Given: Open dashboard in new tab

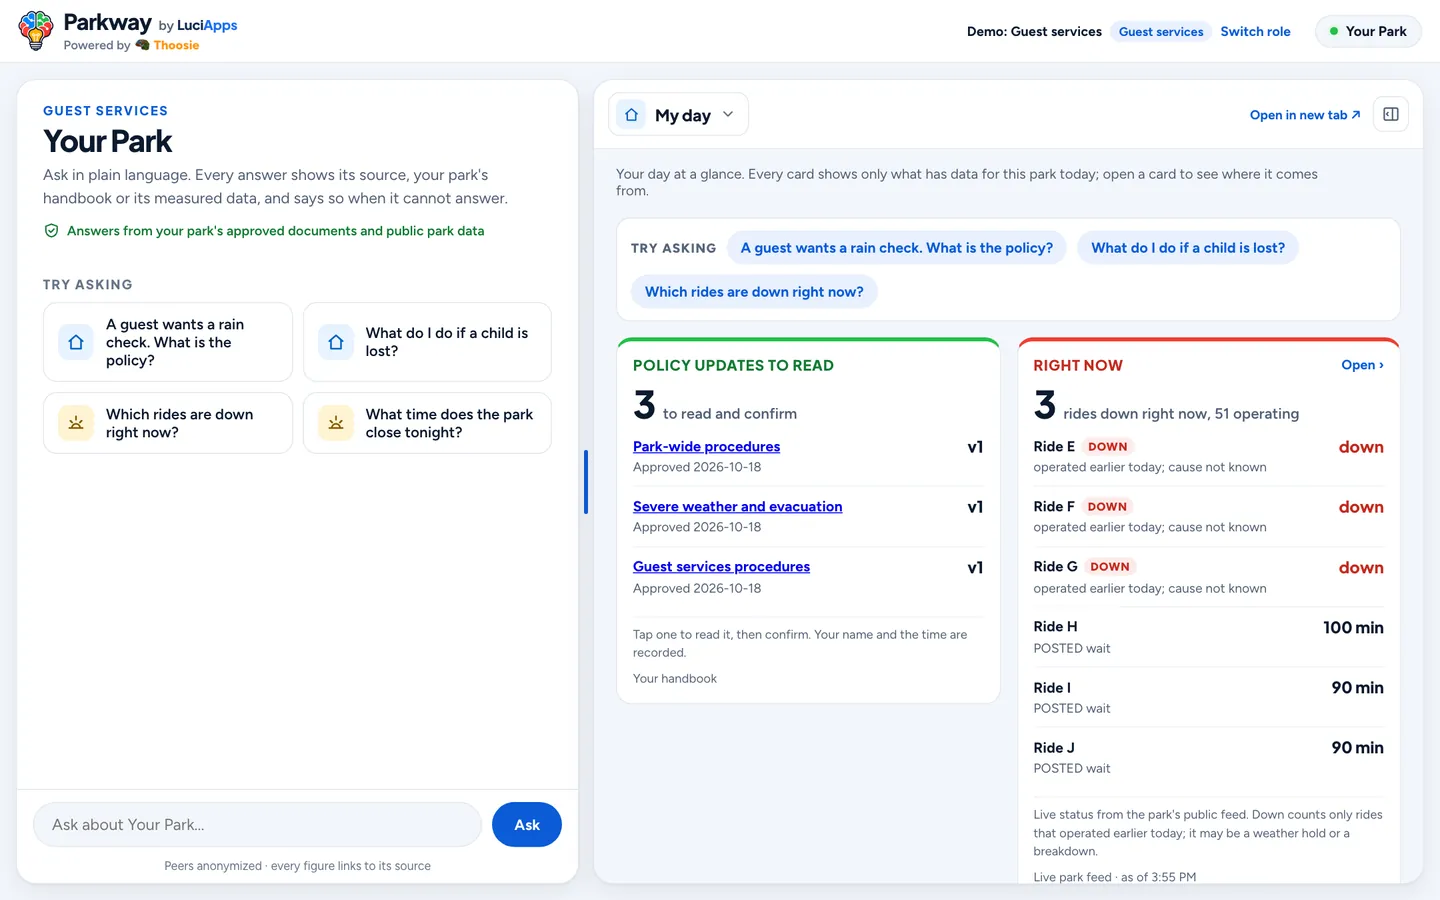Looking at the screenshot, I should click(1305, 115).
